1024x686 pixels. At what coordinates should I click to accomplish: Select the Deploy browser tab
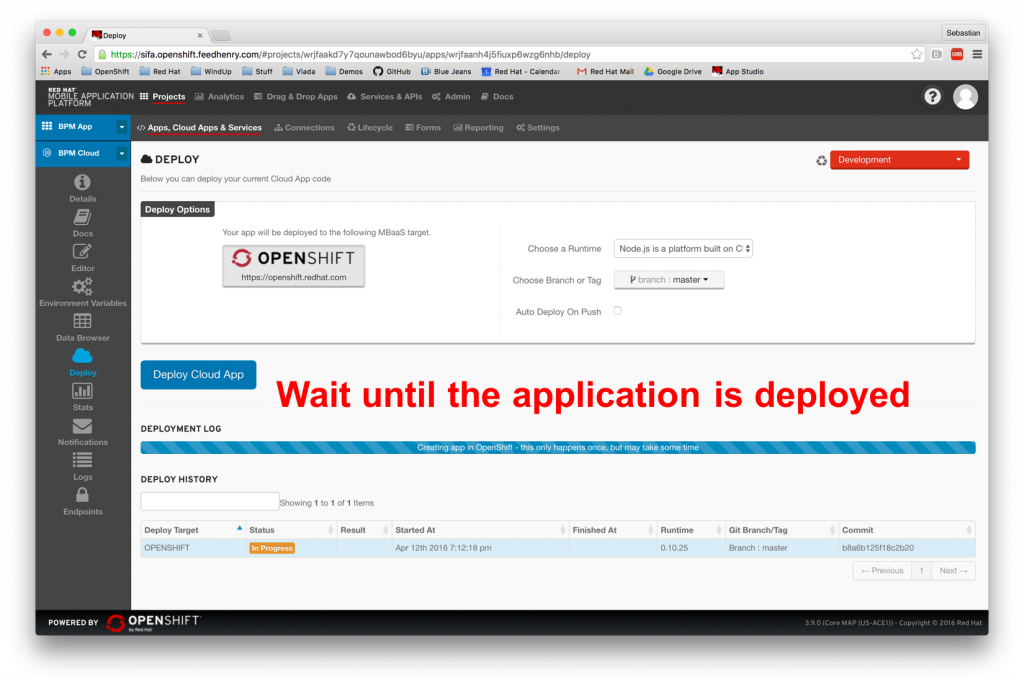(x=147, y=35)
